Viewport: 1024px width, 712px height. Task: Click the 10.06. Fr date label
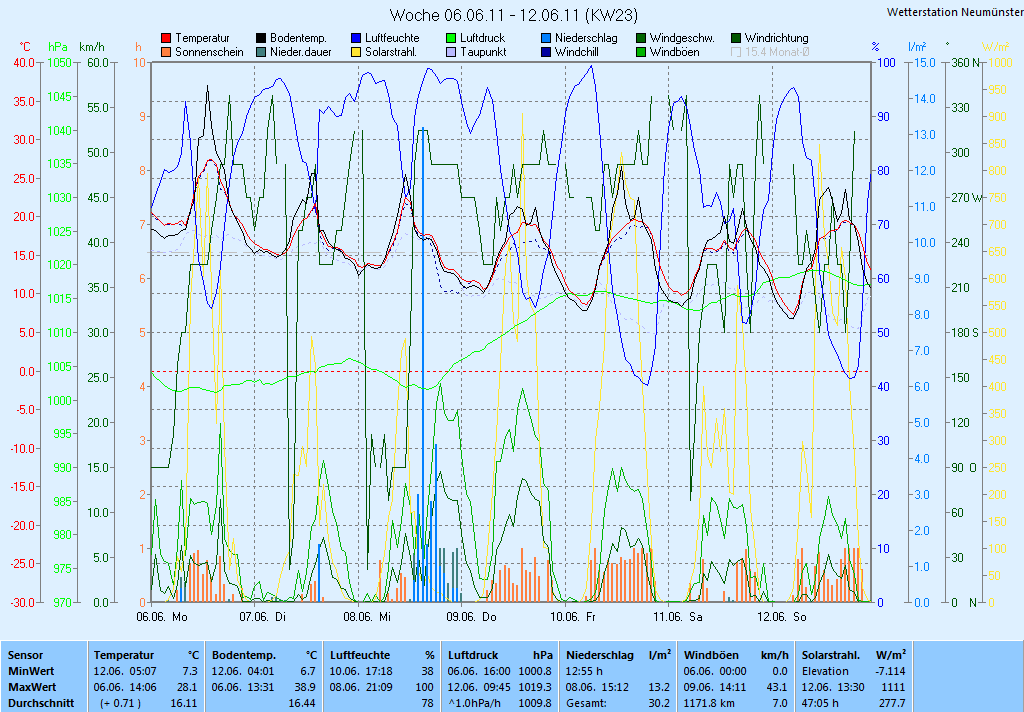click(573, 617)
